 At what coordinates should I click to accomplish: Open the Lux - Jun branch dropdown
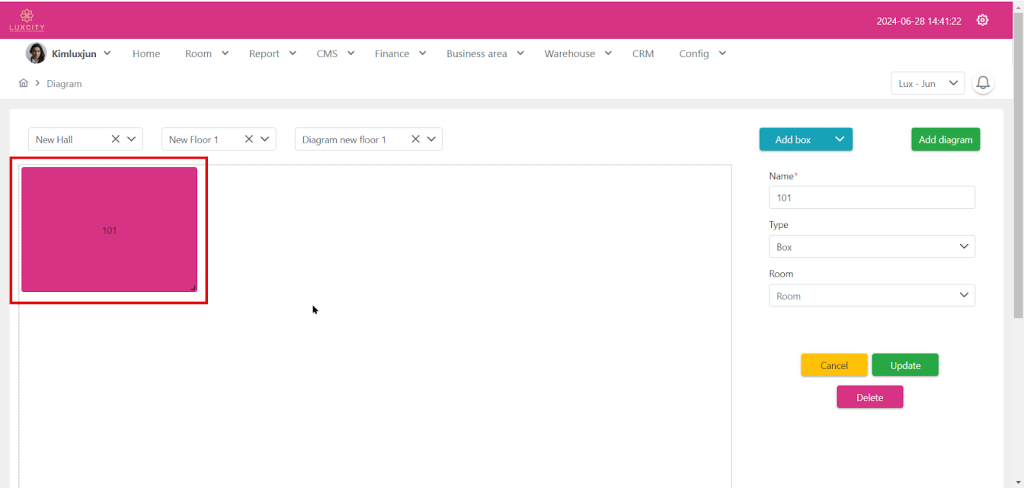click(927, 83)
